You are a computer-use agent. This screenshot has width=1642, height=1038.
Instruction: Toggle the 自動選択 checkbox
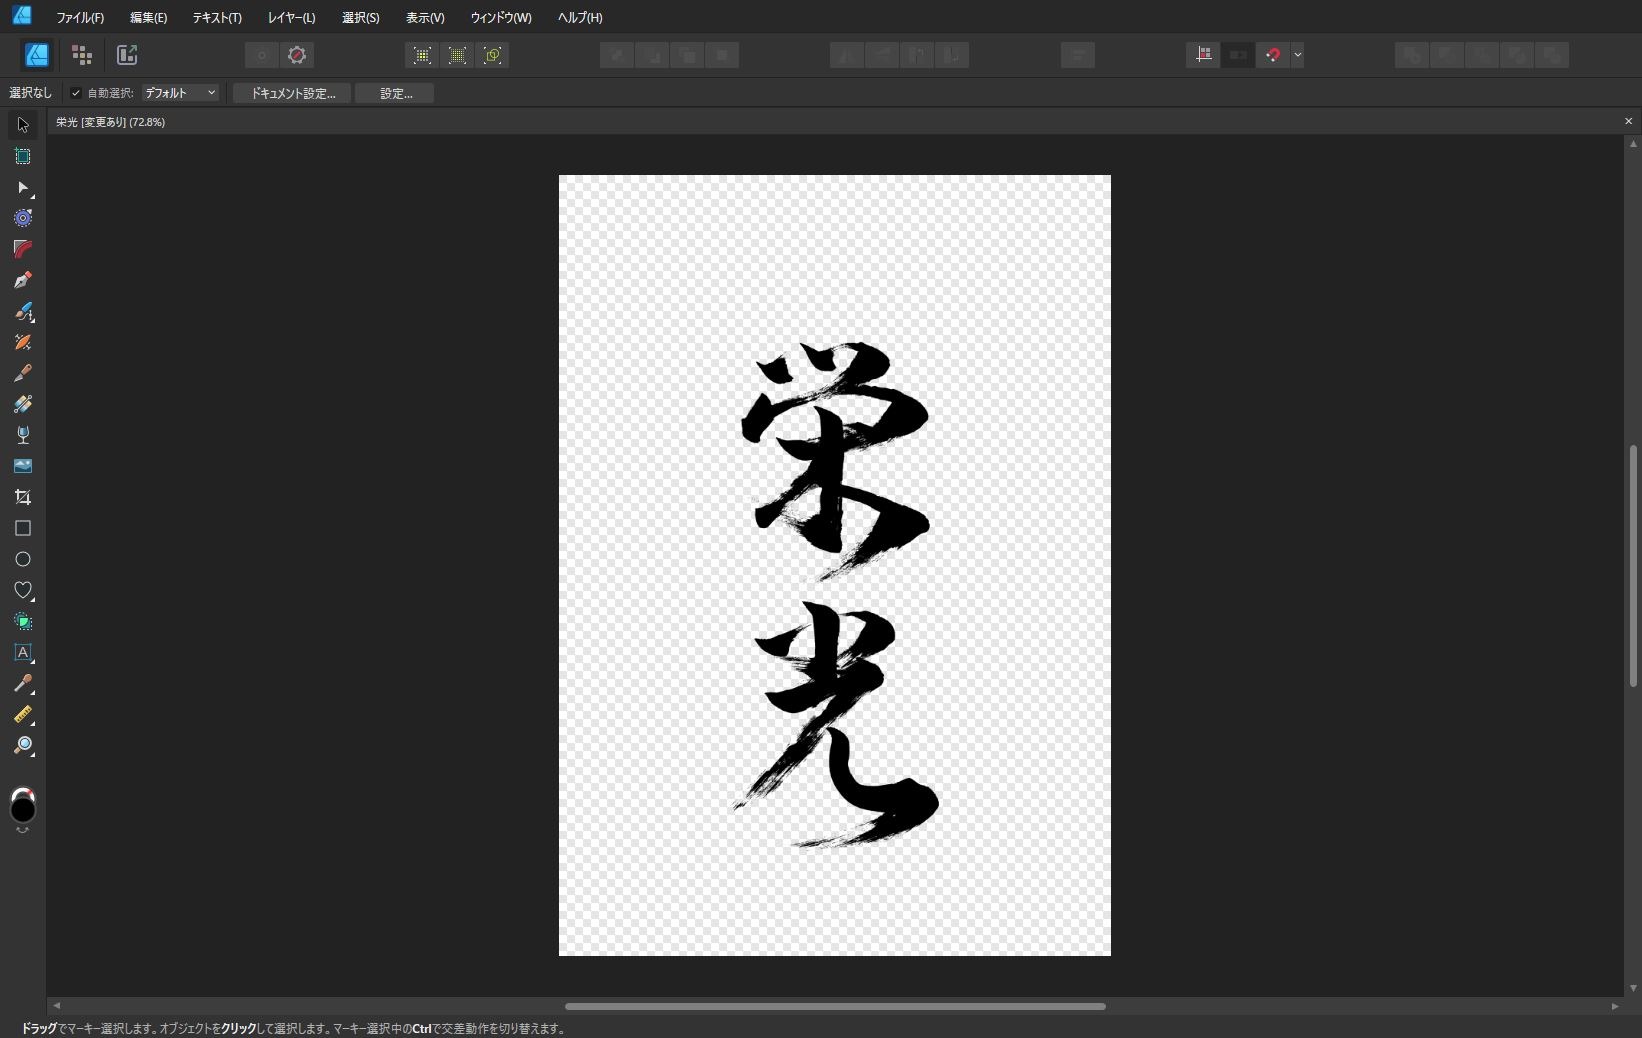pyautogui.click(x=76, y=93)
